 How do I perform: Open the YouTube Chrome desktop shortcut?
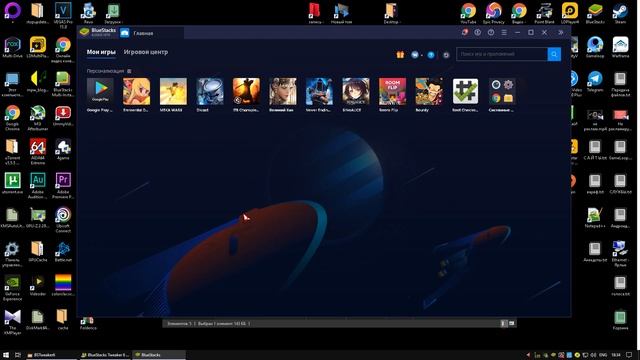pos(468,13)
